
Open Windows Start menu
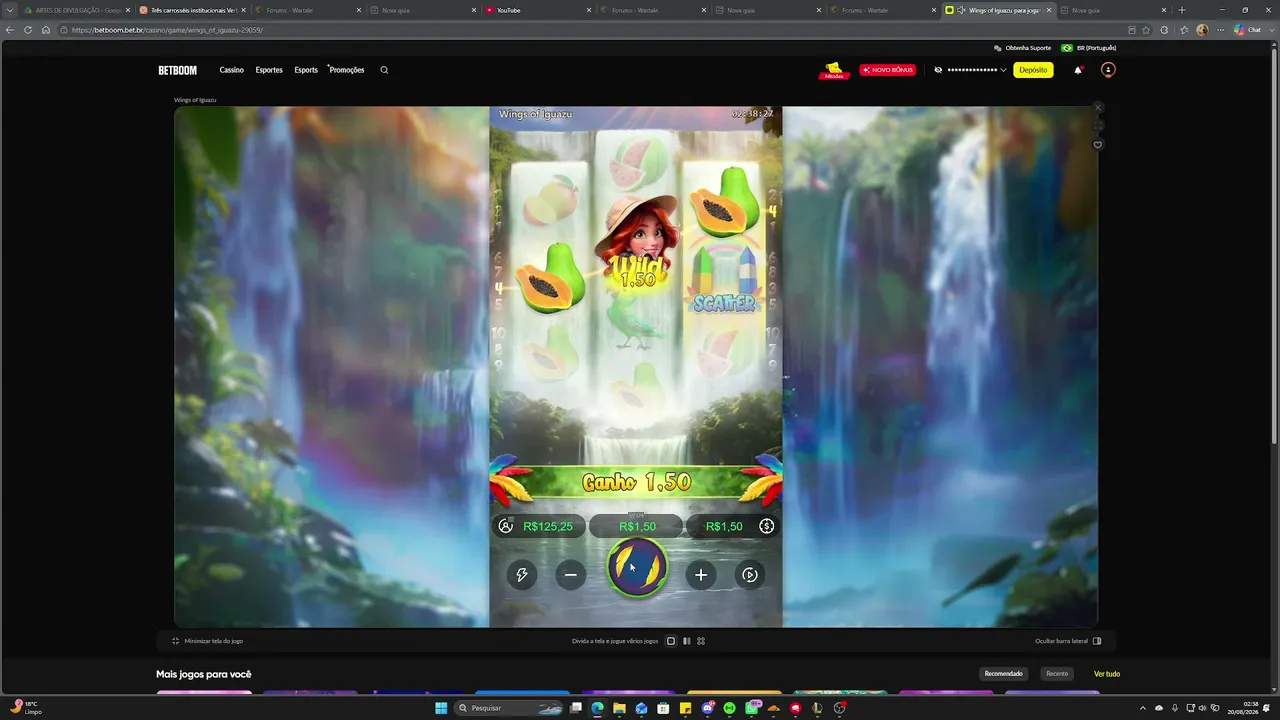click(x=440, y=708)
